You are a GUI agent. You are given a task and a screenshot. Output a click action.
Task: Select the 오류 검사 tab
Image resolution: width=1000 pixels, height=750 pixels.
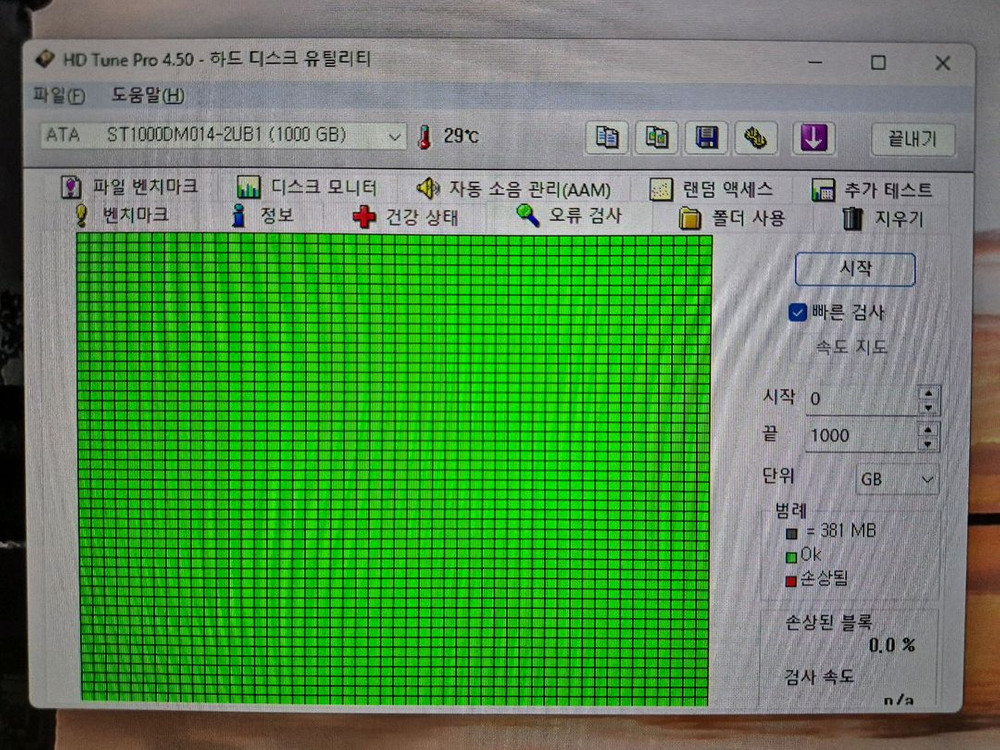click(569, 216)
